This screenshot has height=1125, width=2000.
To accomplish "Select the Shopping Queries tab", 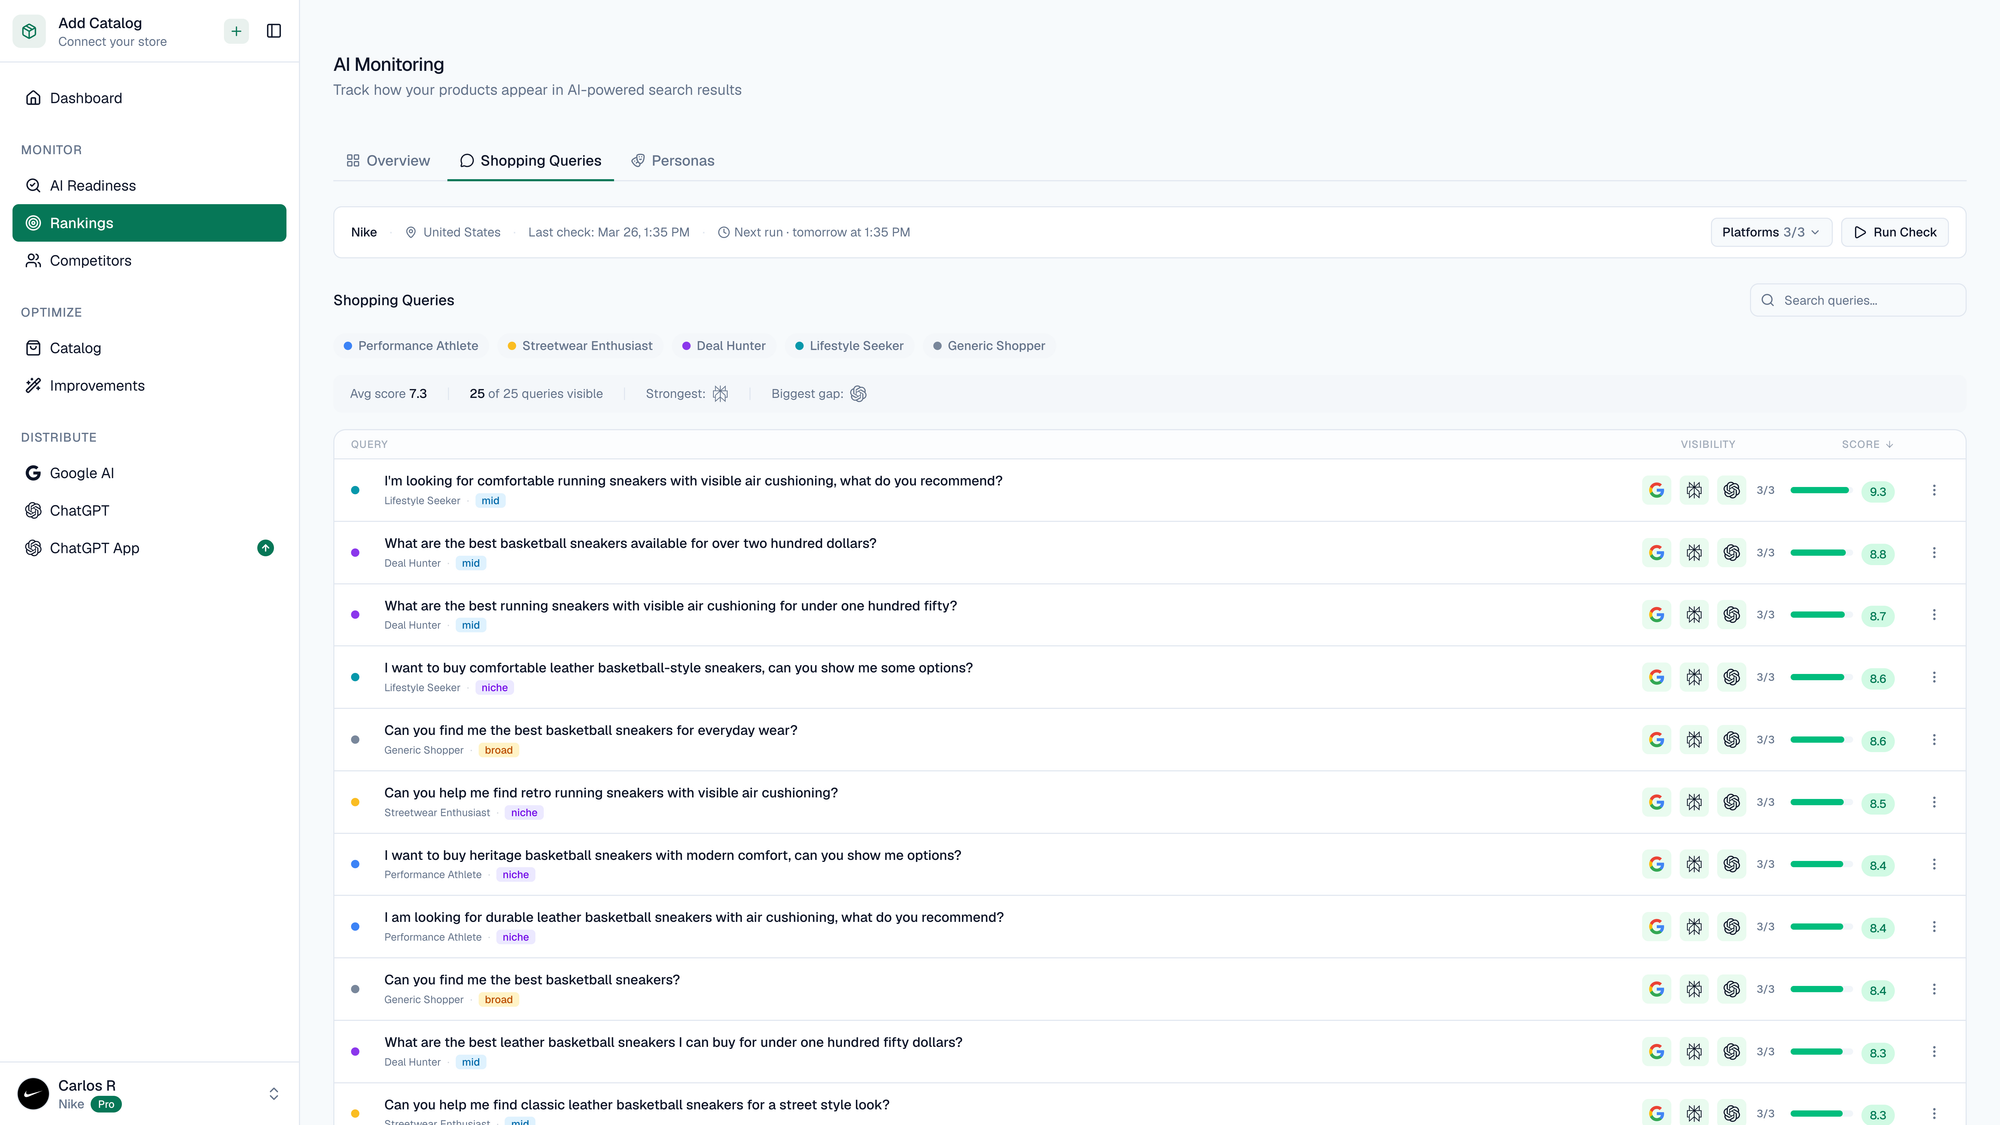I will (x=530, y=161).
